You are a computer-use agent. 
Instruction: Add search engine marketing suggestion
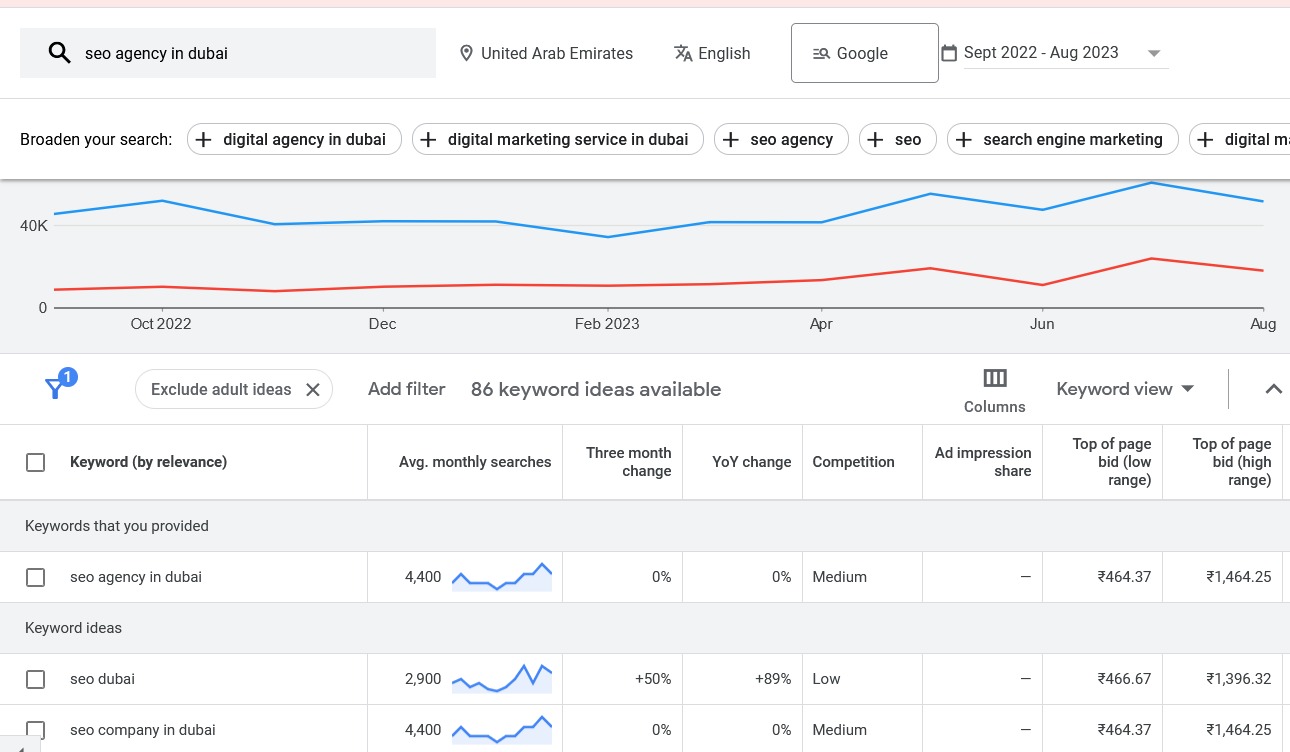pos(1063,140)
